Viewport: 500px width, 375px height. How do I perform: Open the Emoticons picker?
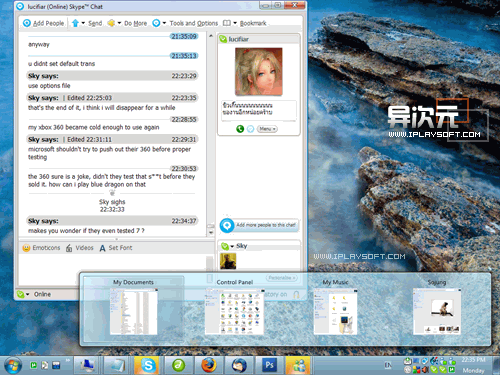tap(41, 248)
